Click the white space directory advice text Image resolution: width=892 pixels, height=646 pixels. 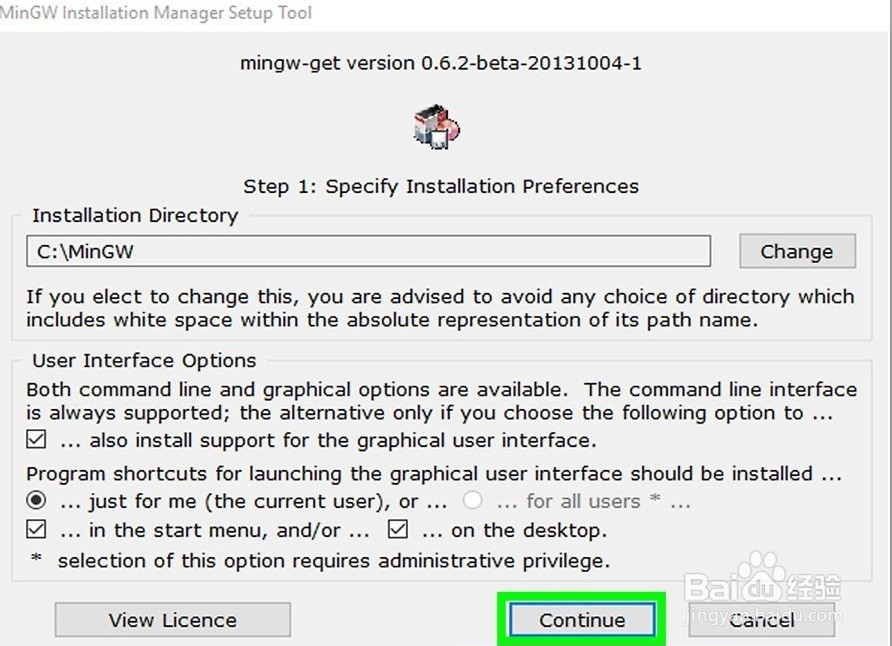[440, 308]
